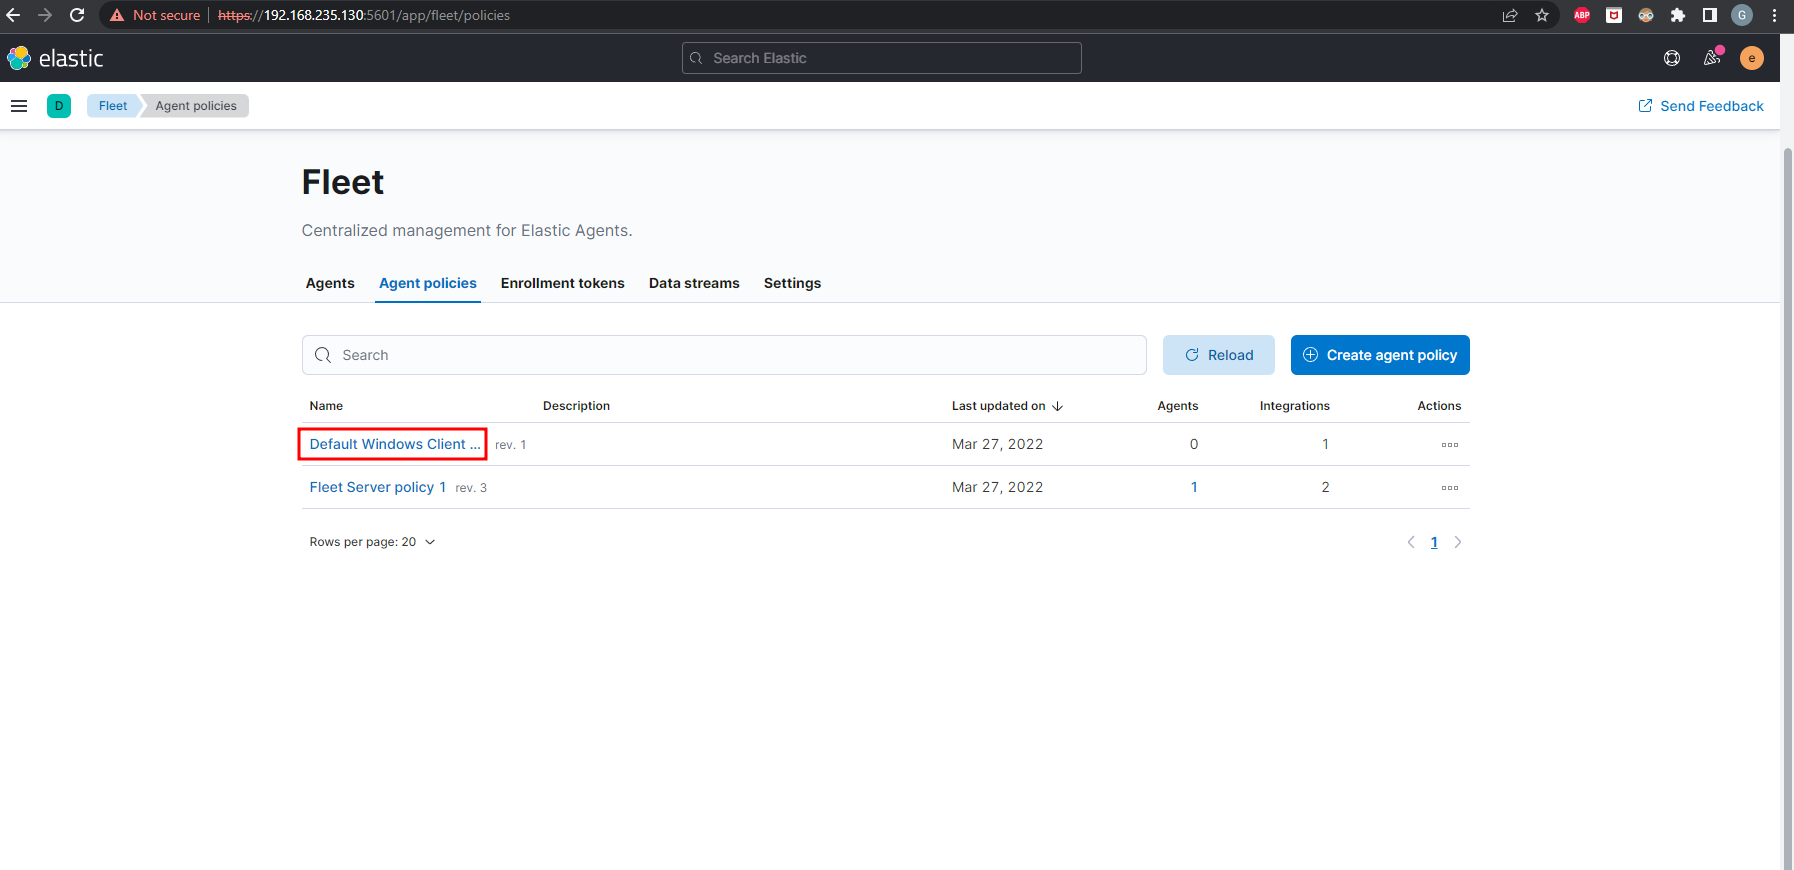Screen dimensions: 1794x870
Task: Click the Elastic logo
Action: click(x=56, y=58)
